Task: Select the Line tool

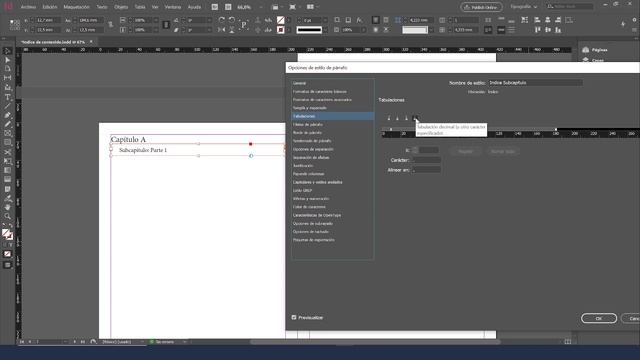Action: click(7, 106)
